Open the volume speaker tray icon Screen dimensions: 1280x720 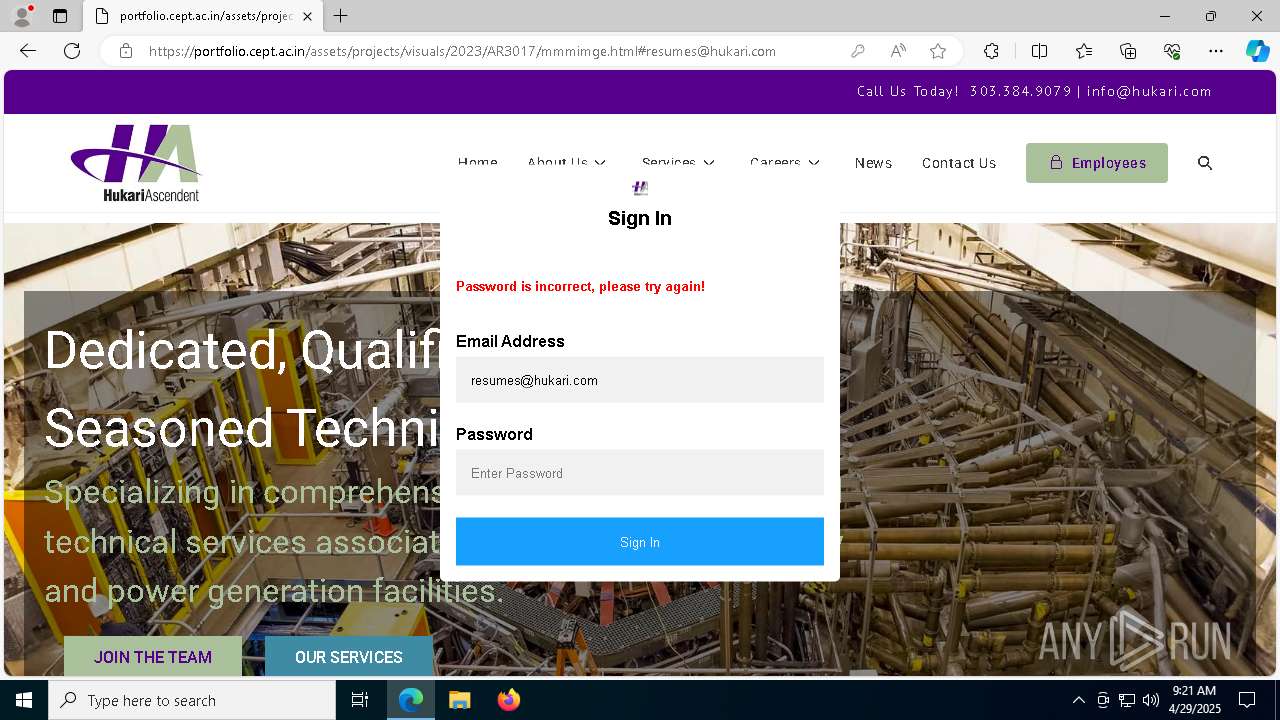click(x=1151, y=700)
